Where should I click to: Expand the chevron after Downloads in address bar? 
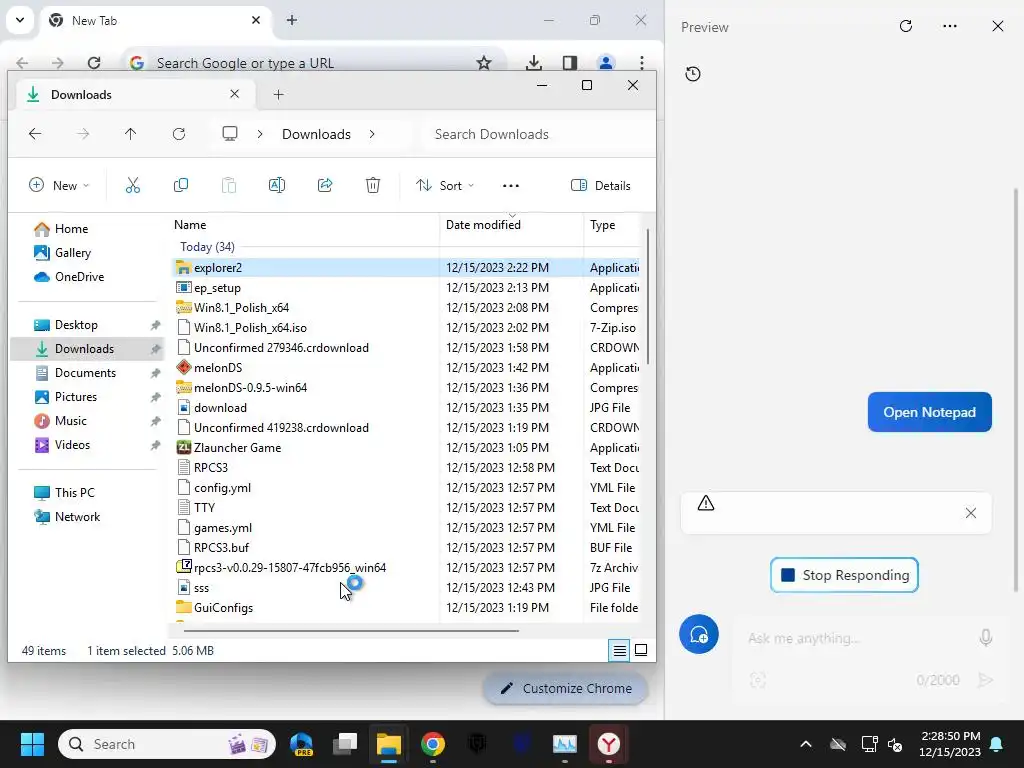tap(372, 134)
